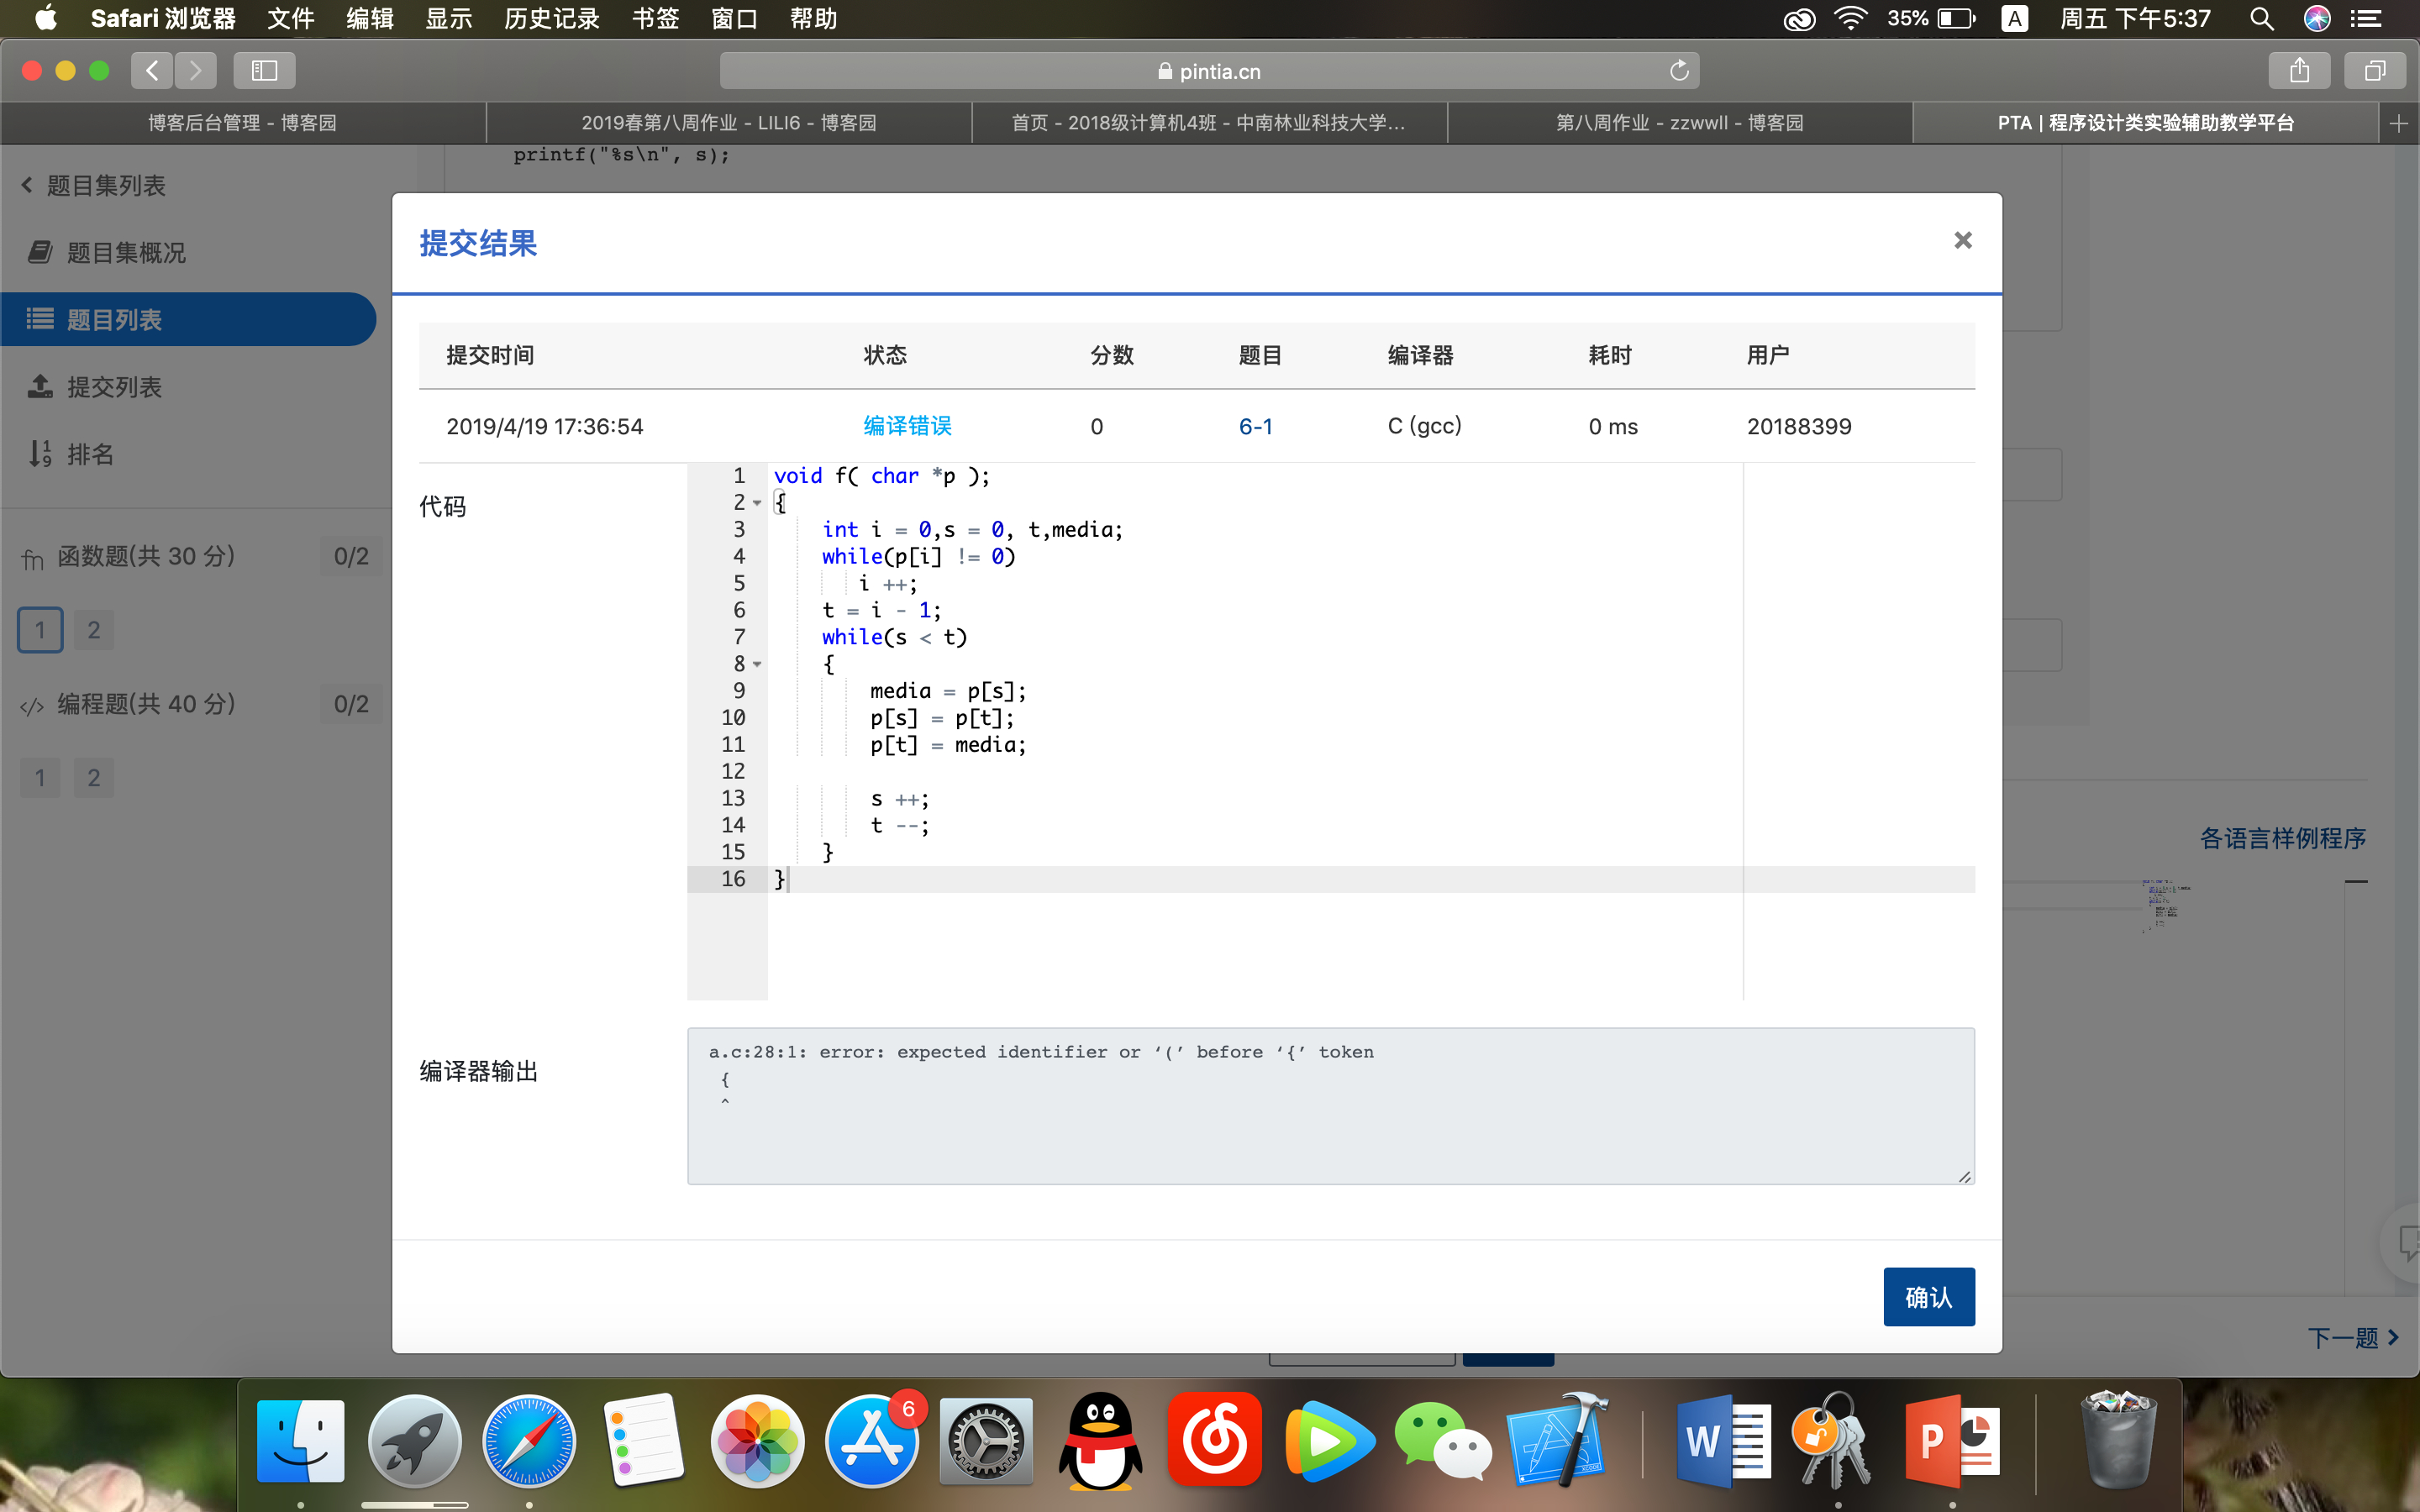The height and width of the screenshot is (1512, 2420).
Task: Open Siri from the menu bar
Action: click(x=2317, y=18)
